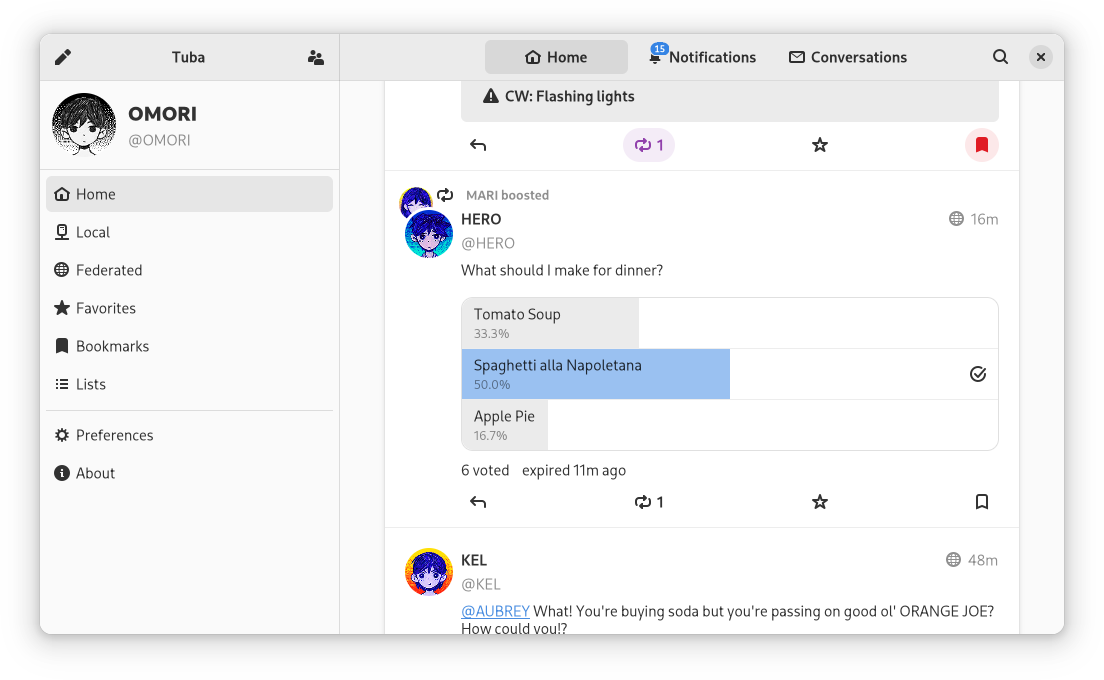Compose a new post with the pencil icon
This screenshot has height=680, width=1104.
point(63,57)
